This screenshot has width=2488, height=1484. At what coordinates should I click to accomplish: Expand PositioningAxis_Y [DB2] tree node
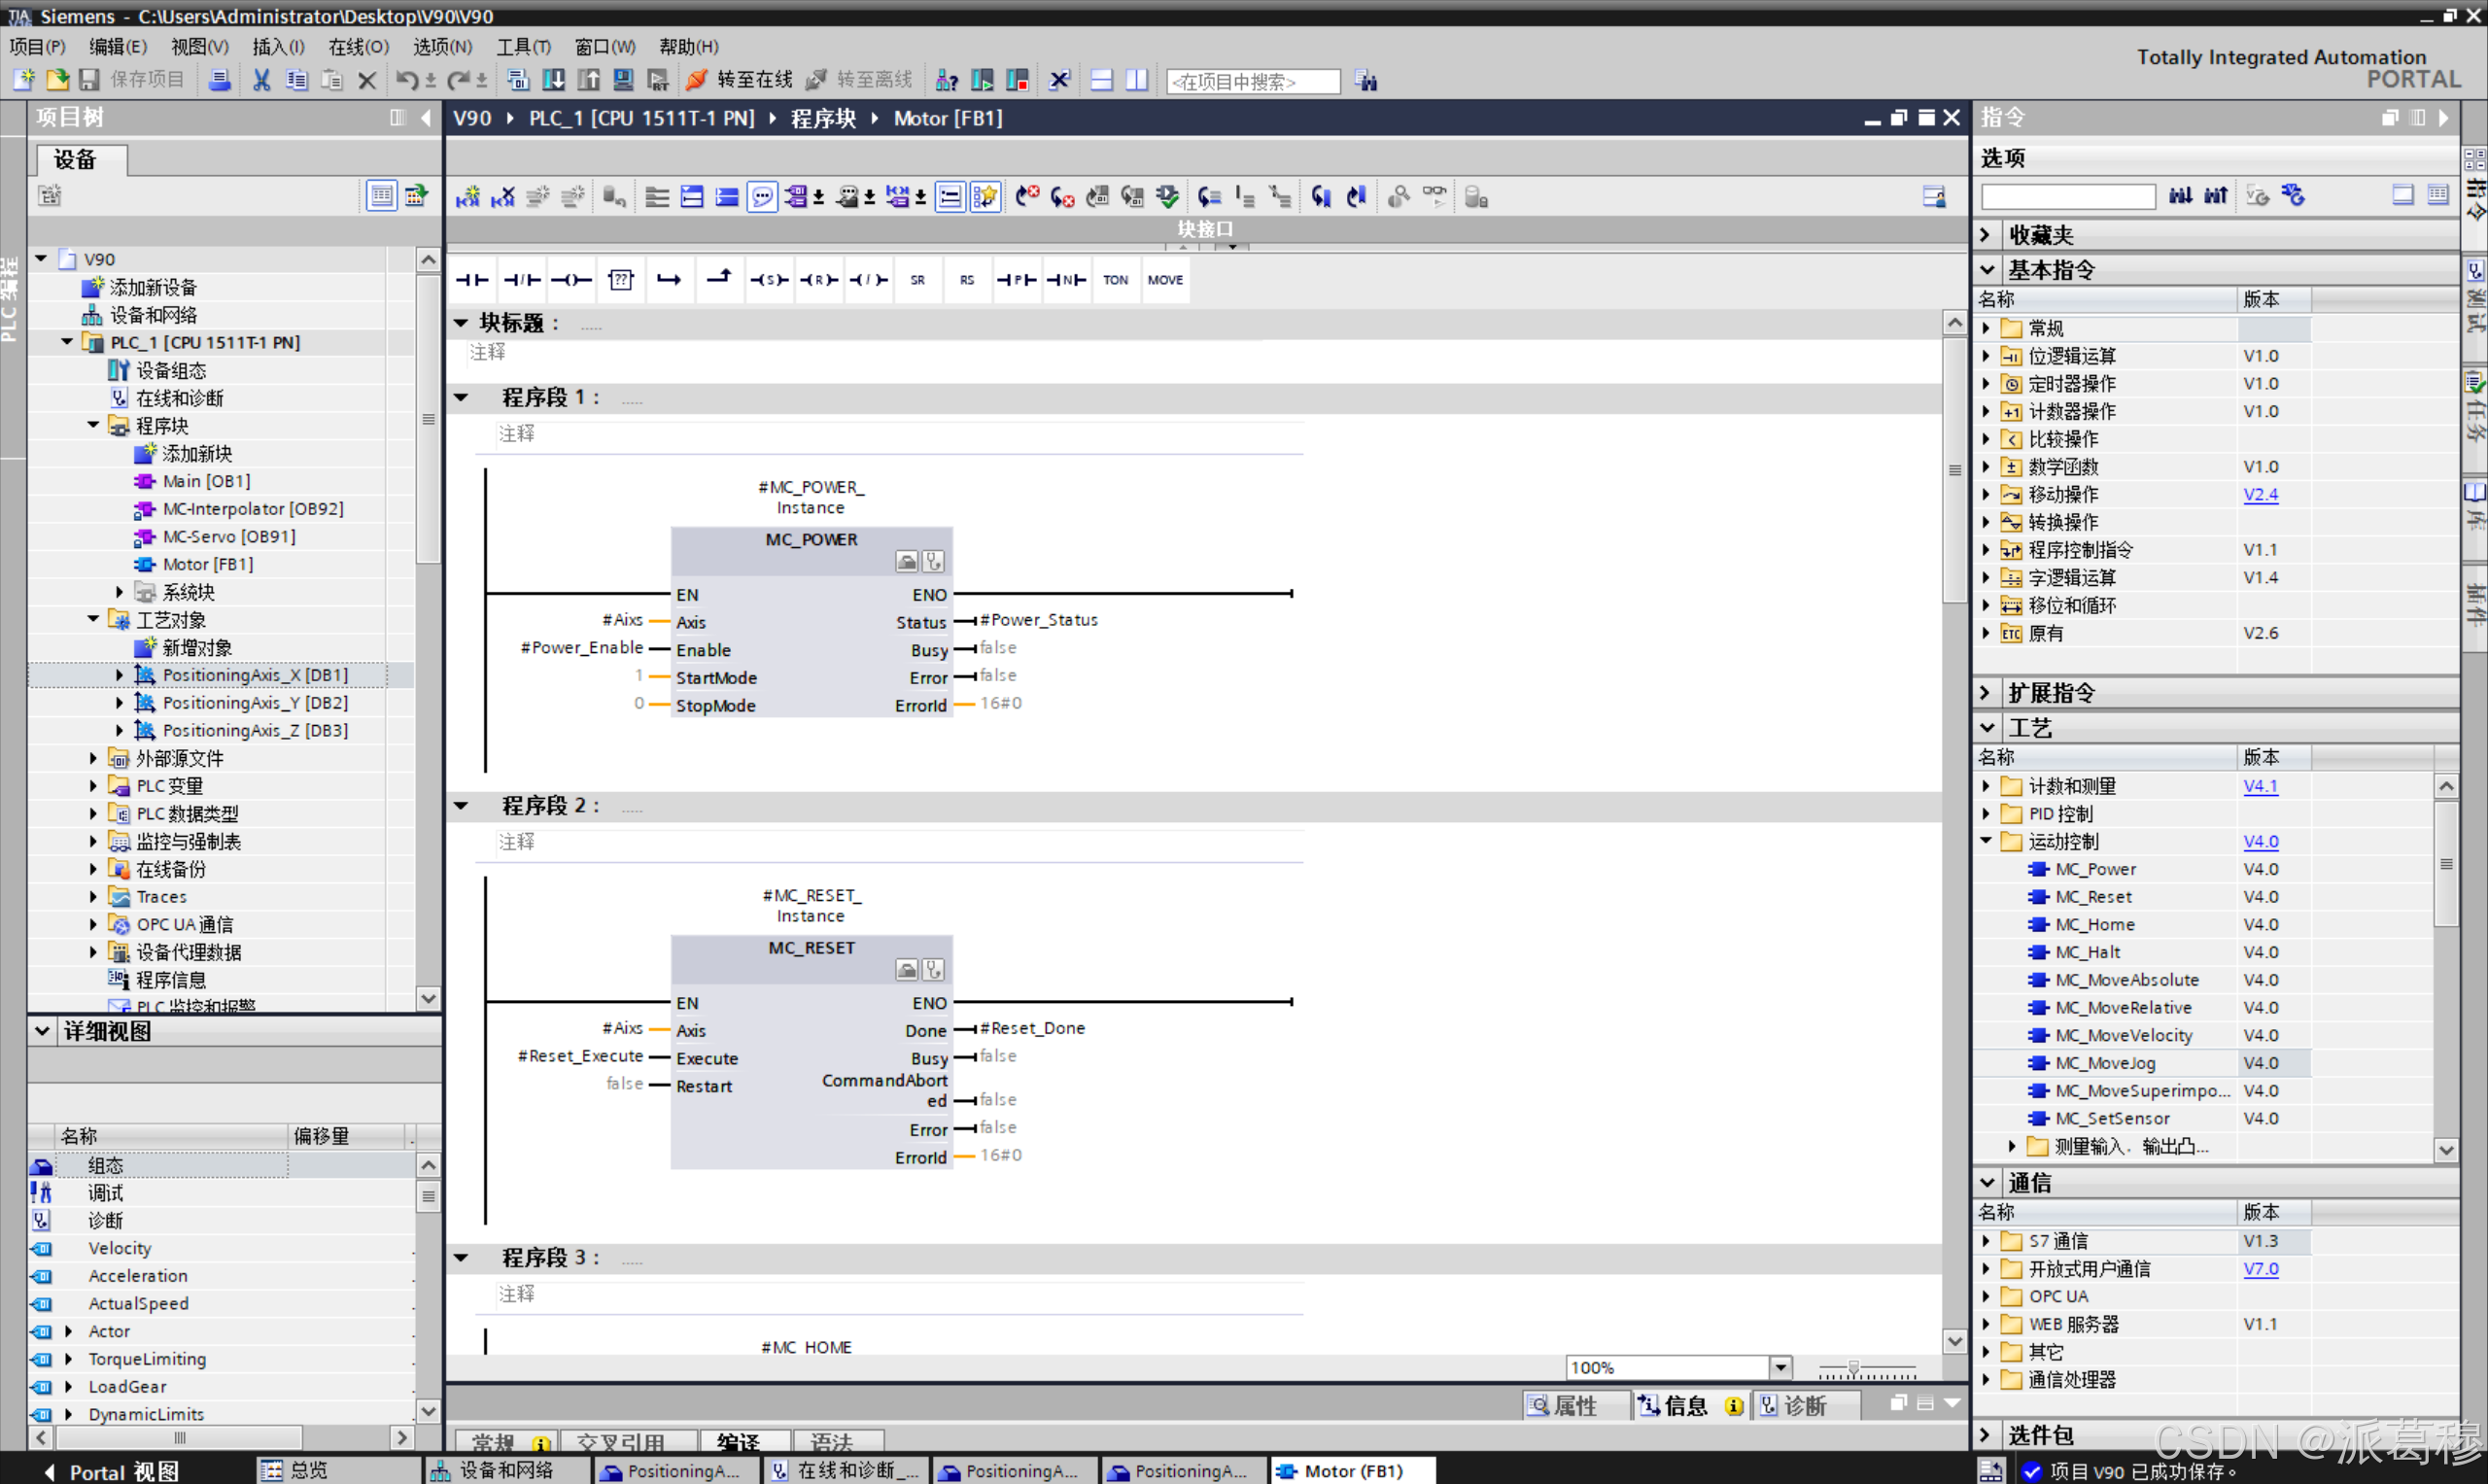[x=119, y=703]
